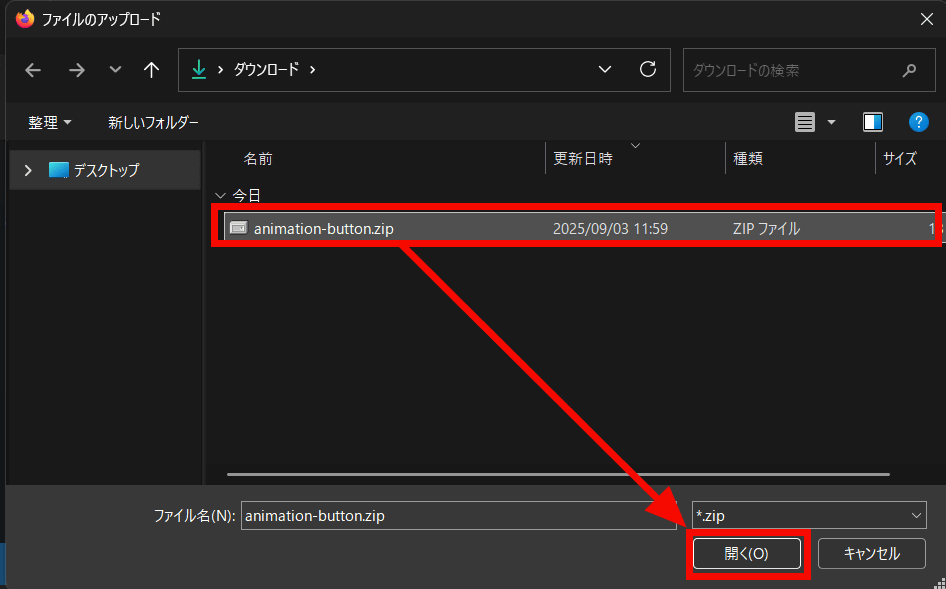Sort by 名前 column header
The height and width of the screenshot is (589, 946).
[x=258, y=159]
